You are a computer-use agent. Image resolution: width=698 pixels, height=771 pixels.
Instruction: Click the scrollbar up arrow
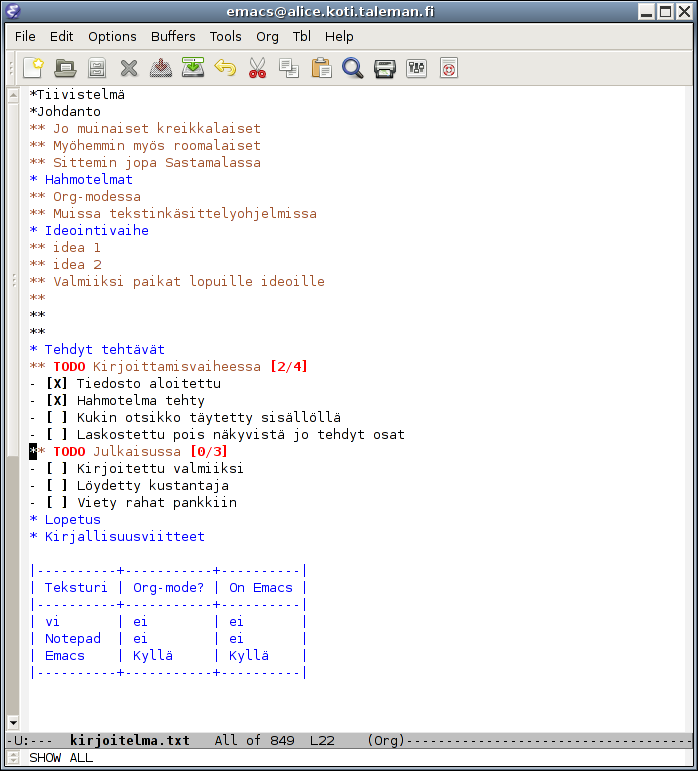coord(13,95)
